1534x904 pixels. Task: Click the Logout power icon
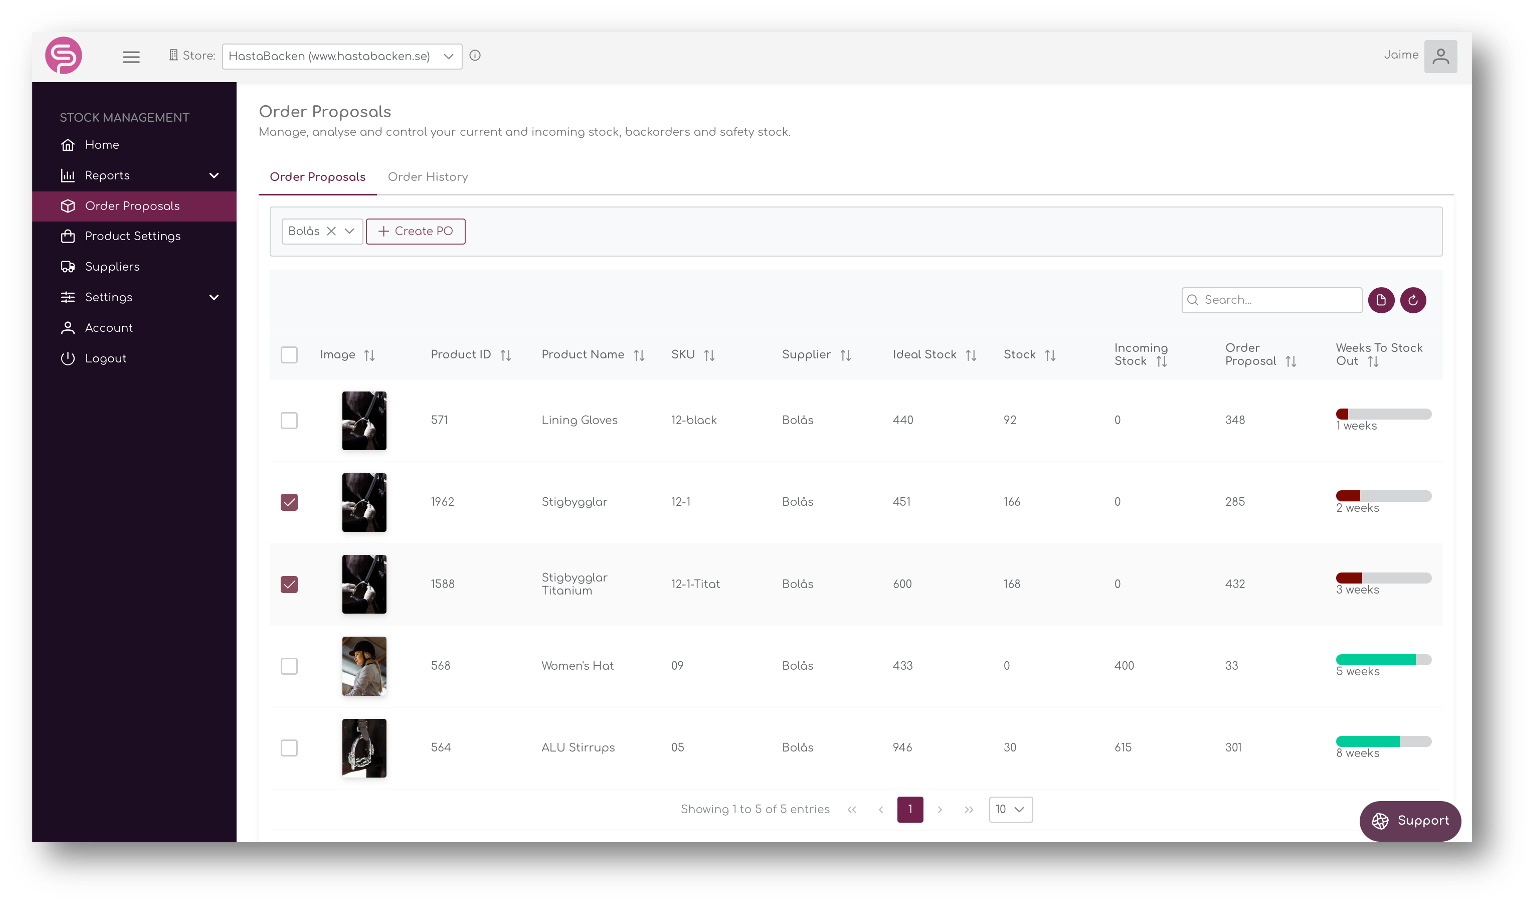click(x=67, y=358)
